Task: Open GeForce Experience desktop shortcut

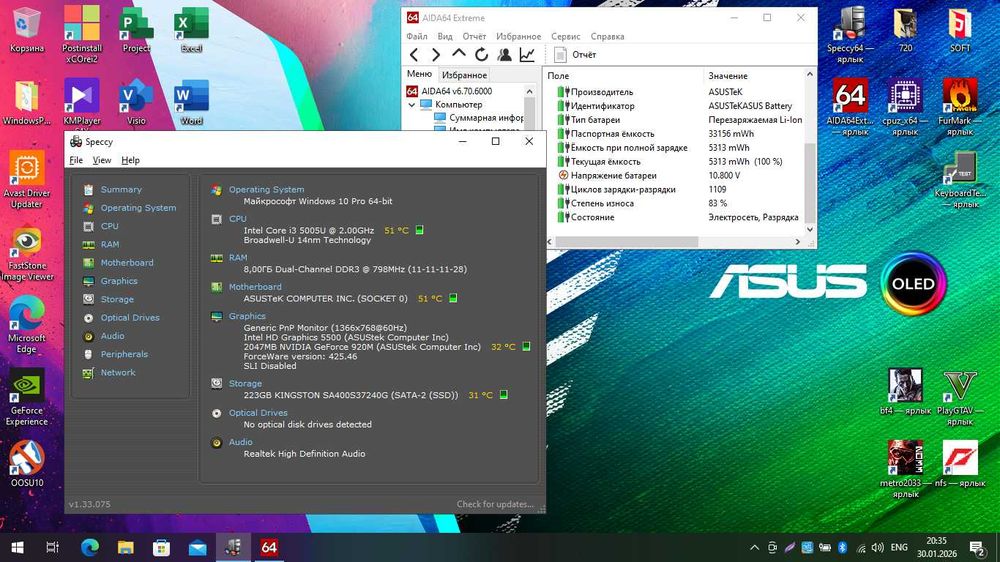Action: coord(27,398)
